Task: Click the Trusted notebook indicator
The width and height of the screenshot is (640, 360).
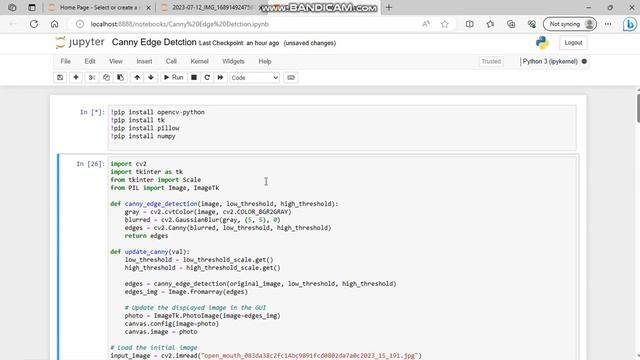Action: pyautogui.click(x=491, y=61)
